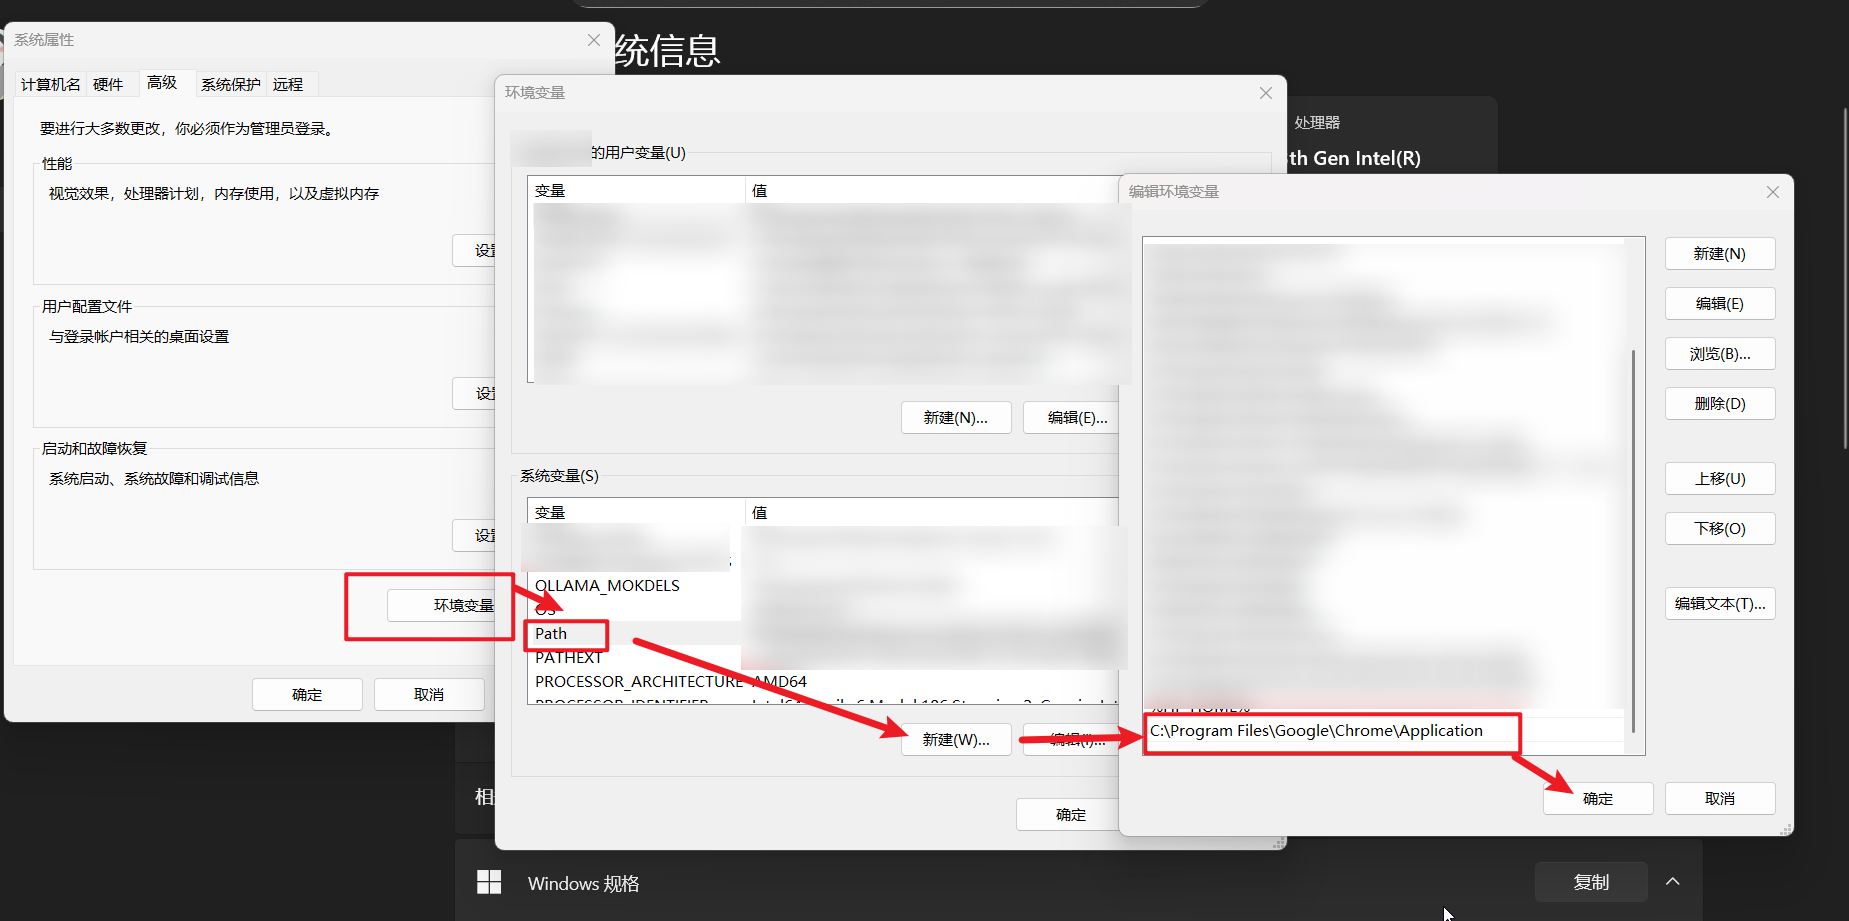Close the 系统属性 window
The width and height of the screenshot is (1849, 921).
point(594,40)
